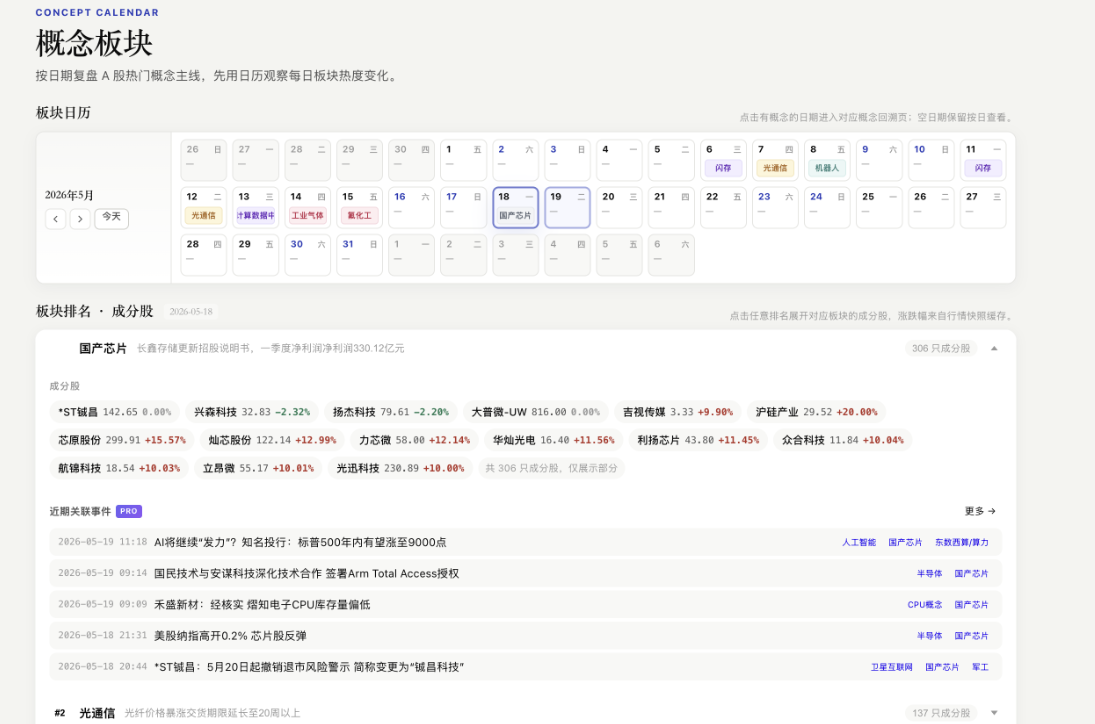Viewport: 1095px width, 724px height.
Task: Select May 25 calendar day
Action: [x=879, y=207]
